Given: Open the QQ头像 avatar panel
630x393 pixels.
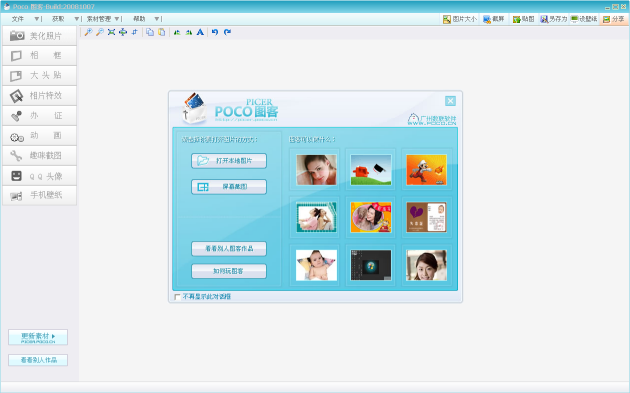Looking at the screenshot, I should 39,176.
